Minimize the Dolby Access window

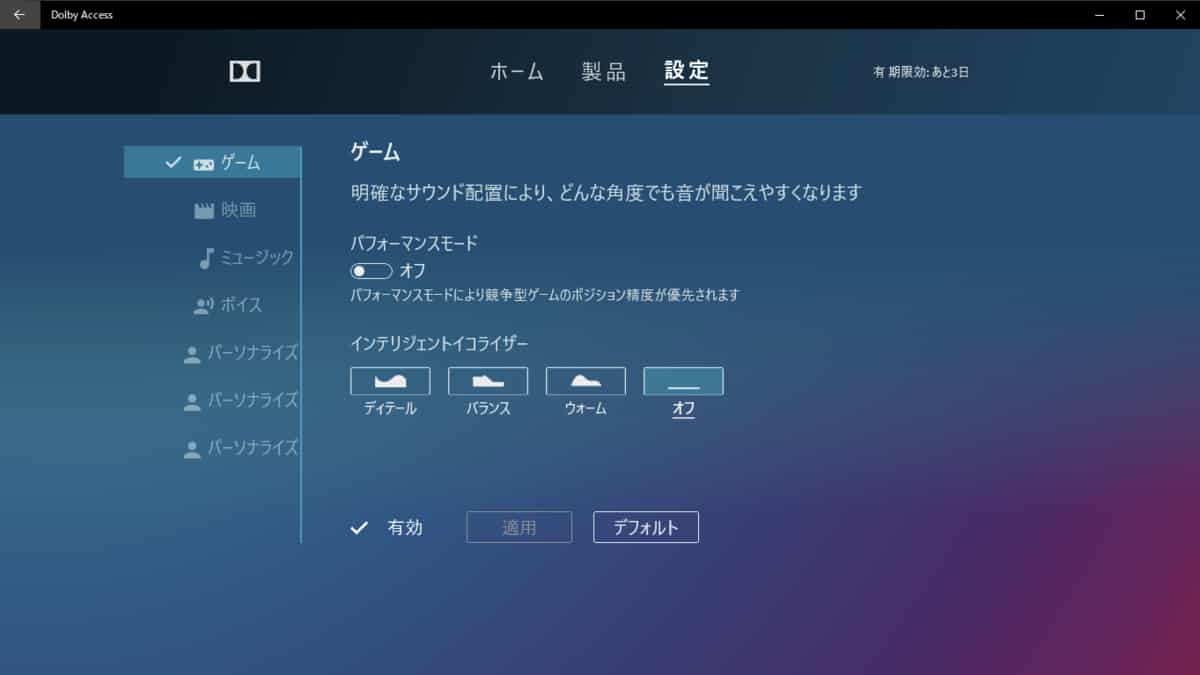coord(1099,14)
